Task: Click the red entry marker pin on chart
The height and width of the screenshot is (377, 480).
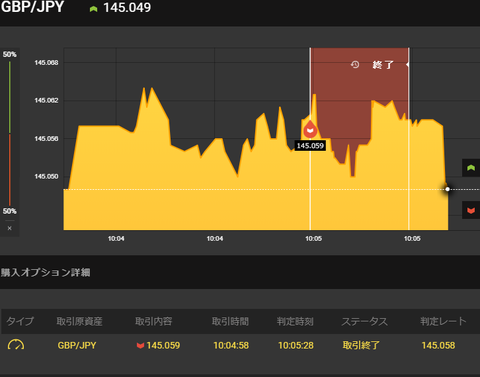Action: (x=310, y=129)
